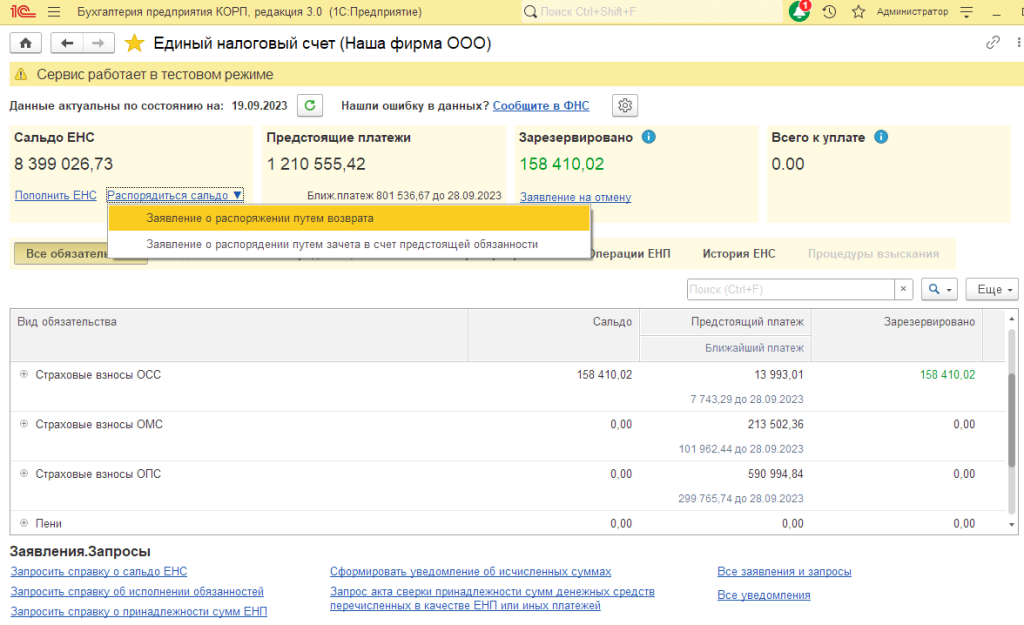Select Заявление о распоряжении путем зачета
The width and height of the screenshot is (1024, 625).
[x=349, y=244]
